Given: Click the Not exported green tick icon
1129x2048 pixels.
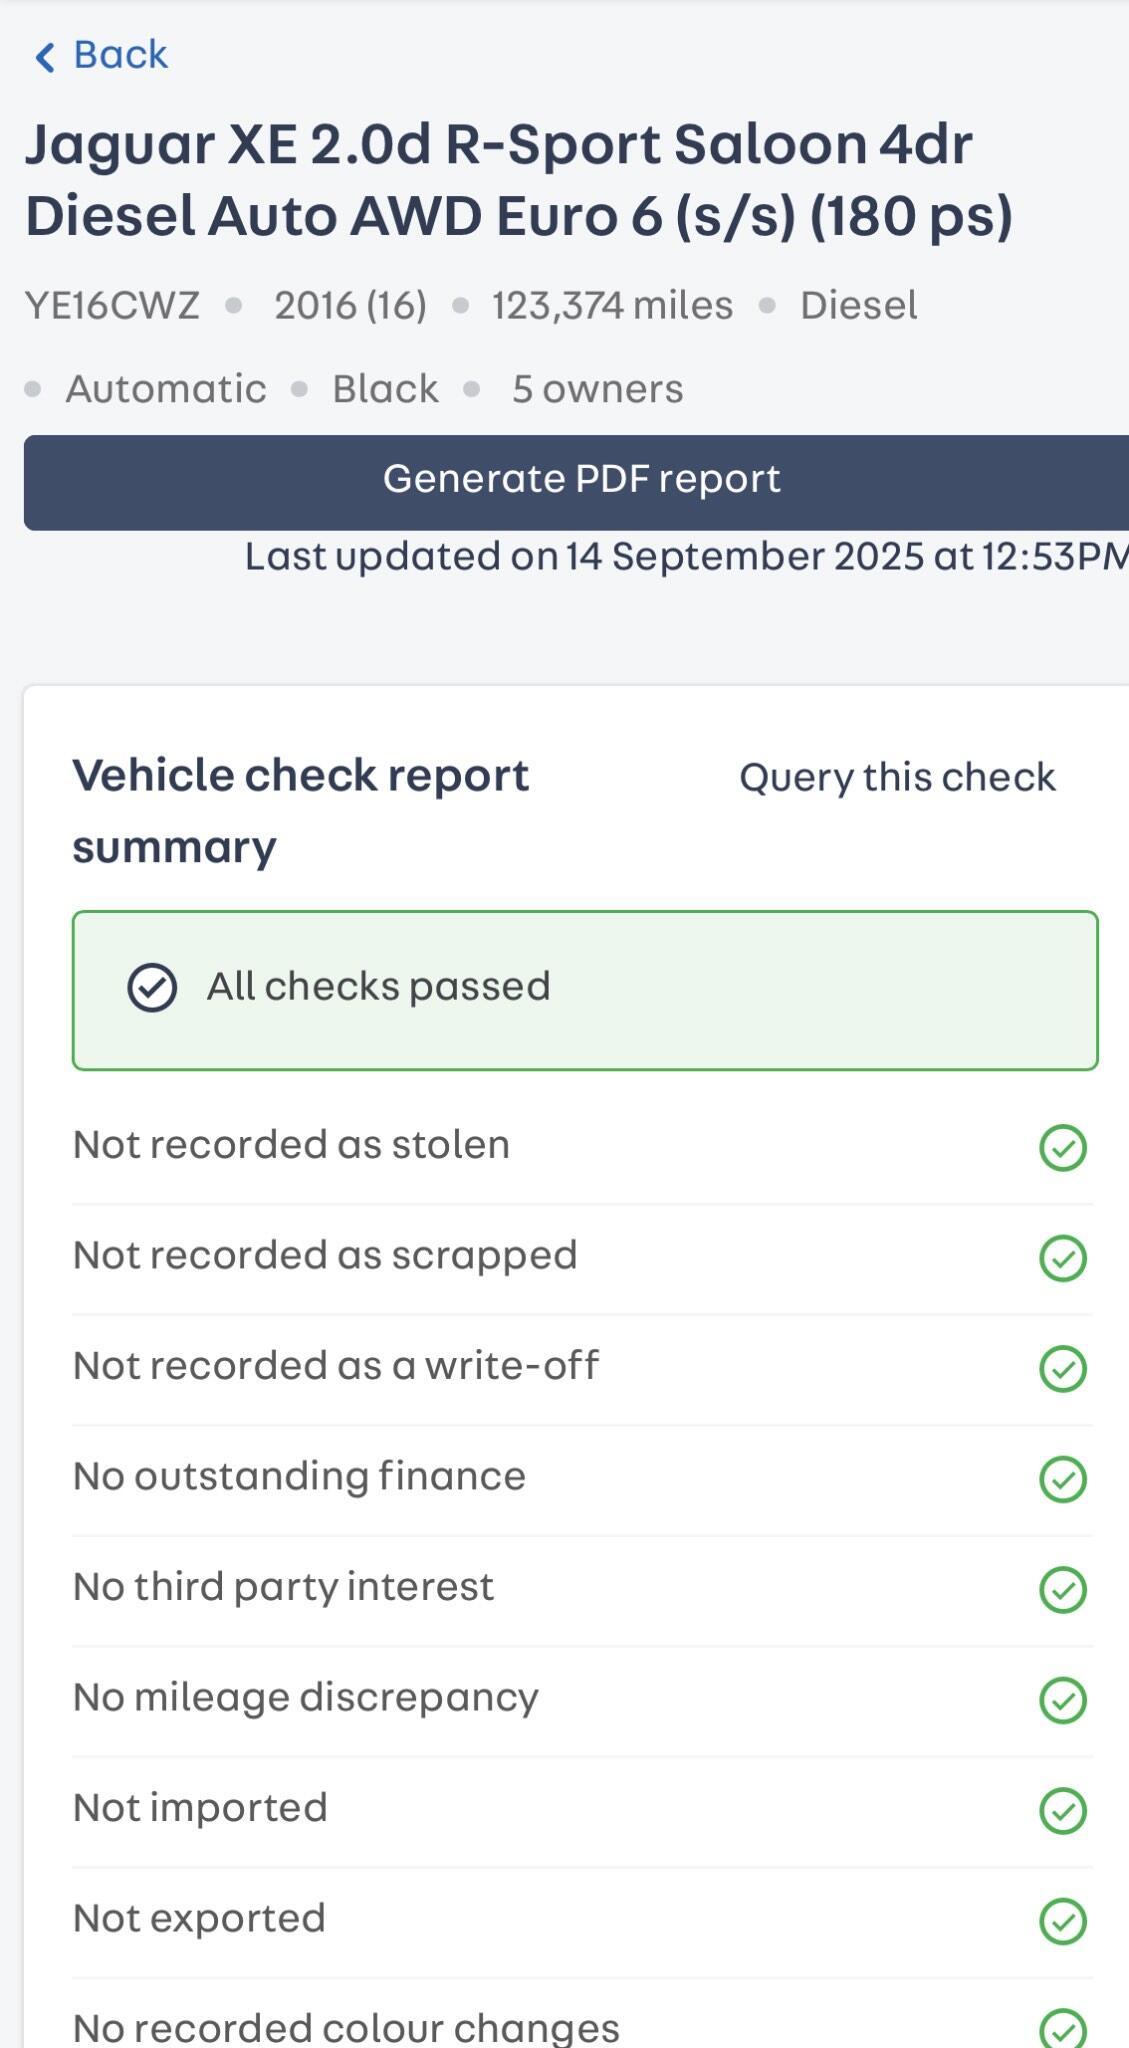Looking at the screenshot, I should click(x=1062, y=1921).
